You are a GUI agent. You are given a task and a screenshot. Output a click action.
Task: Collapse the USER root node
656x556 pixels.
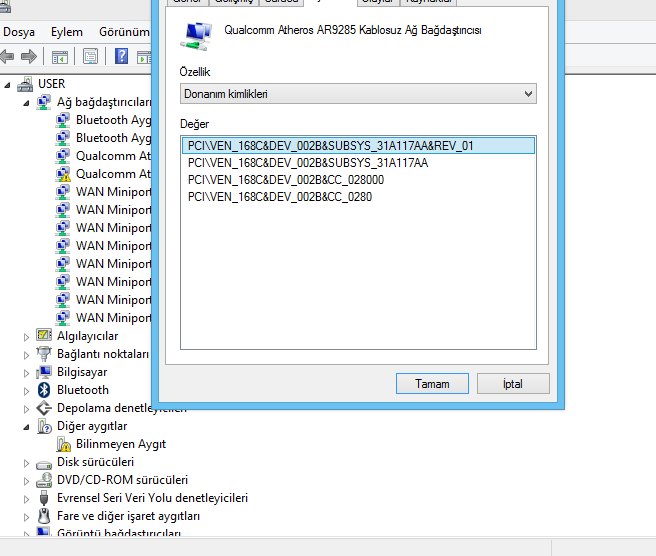[x=7, y=85]
